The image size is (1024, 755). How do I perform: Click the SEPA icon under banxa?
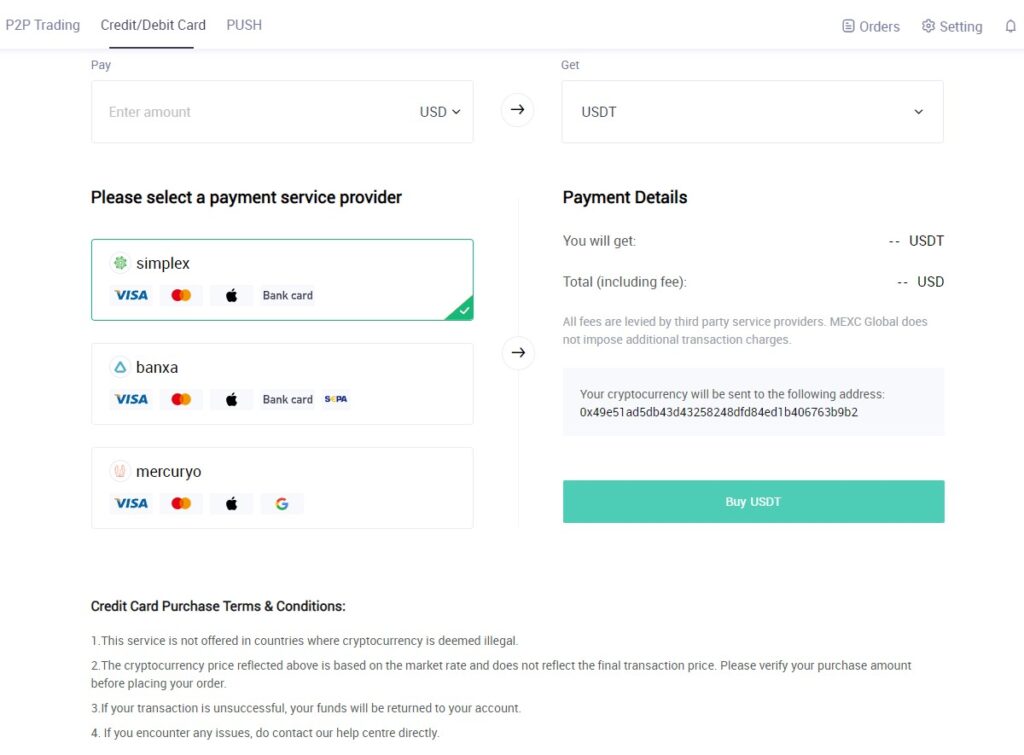pos(336,399)
